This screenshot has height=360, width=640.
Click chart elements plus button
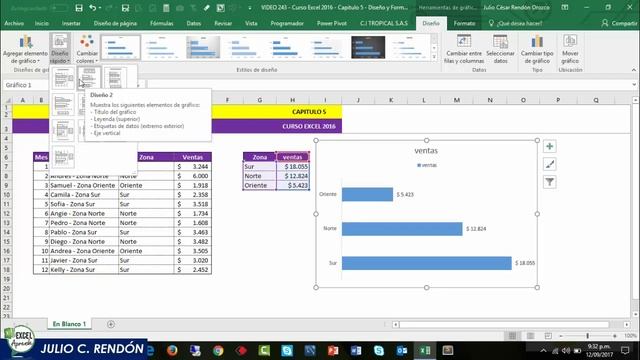point(550,147)
